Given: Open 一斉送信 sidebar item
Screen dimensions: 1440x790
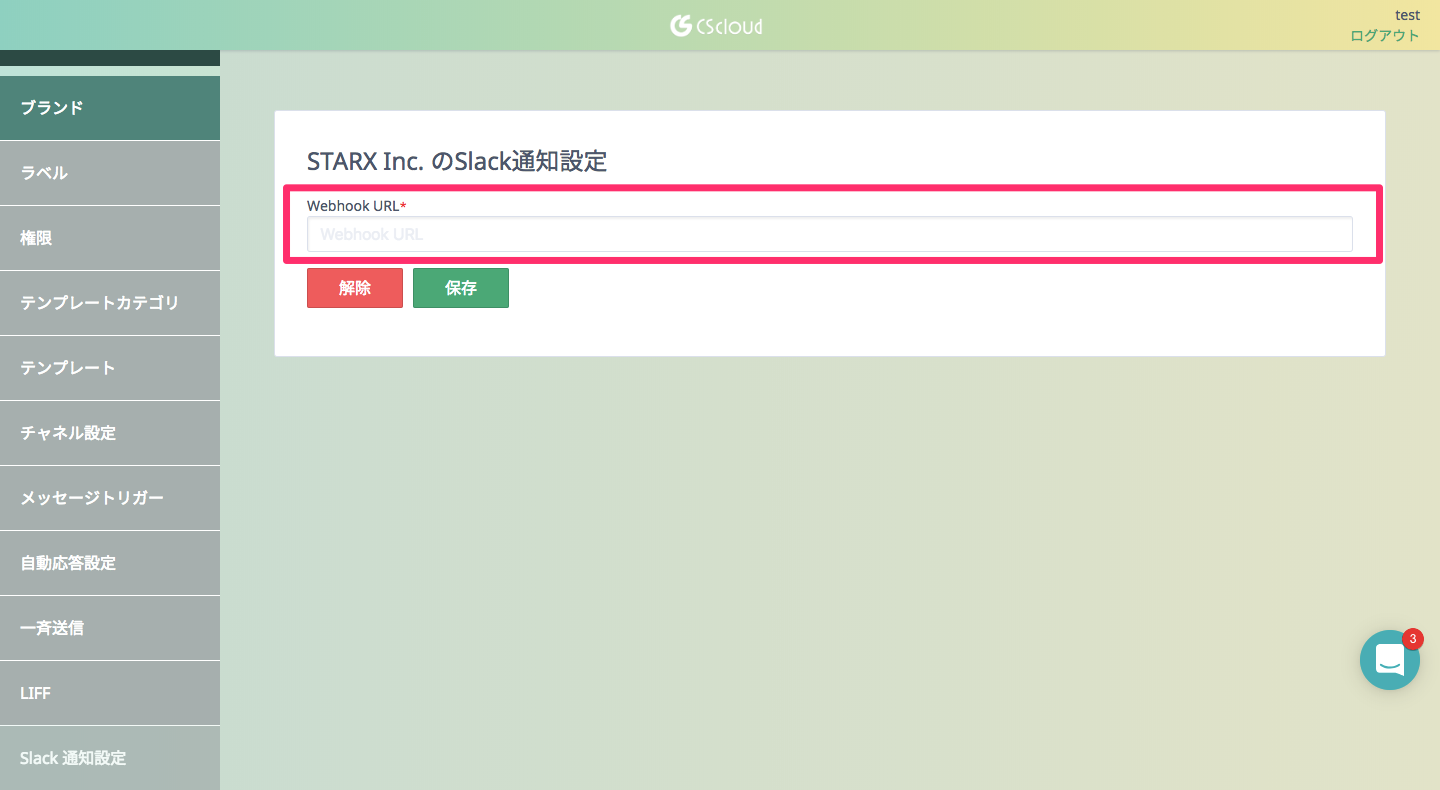Looking at the screenshot, I should 110,628.
